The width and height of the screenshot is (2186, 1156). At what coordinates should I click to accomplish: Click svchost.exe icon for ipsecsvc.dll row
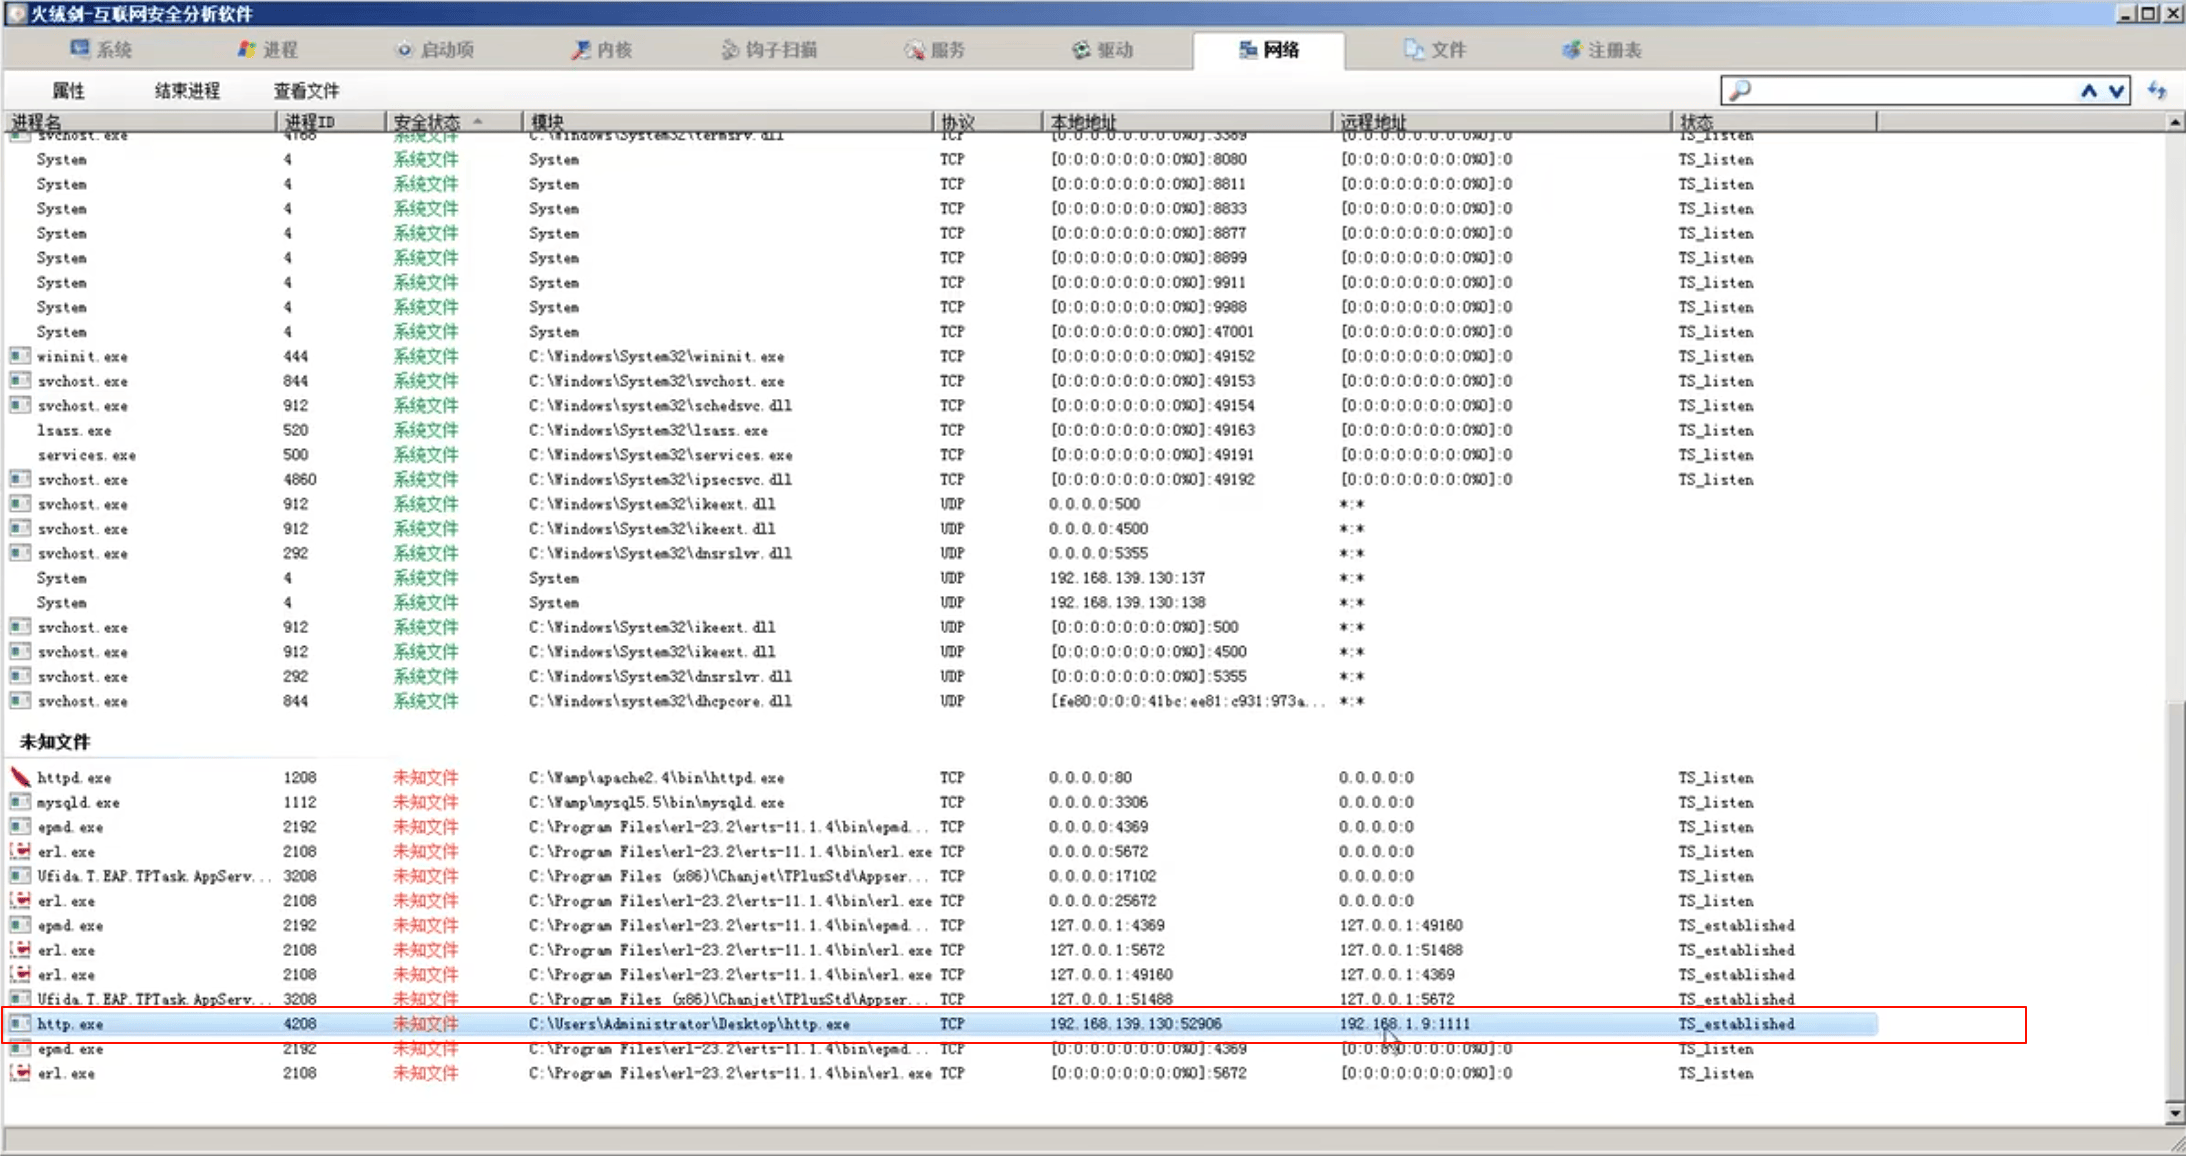click(x=20, y=479)
